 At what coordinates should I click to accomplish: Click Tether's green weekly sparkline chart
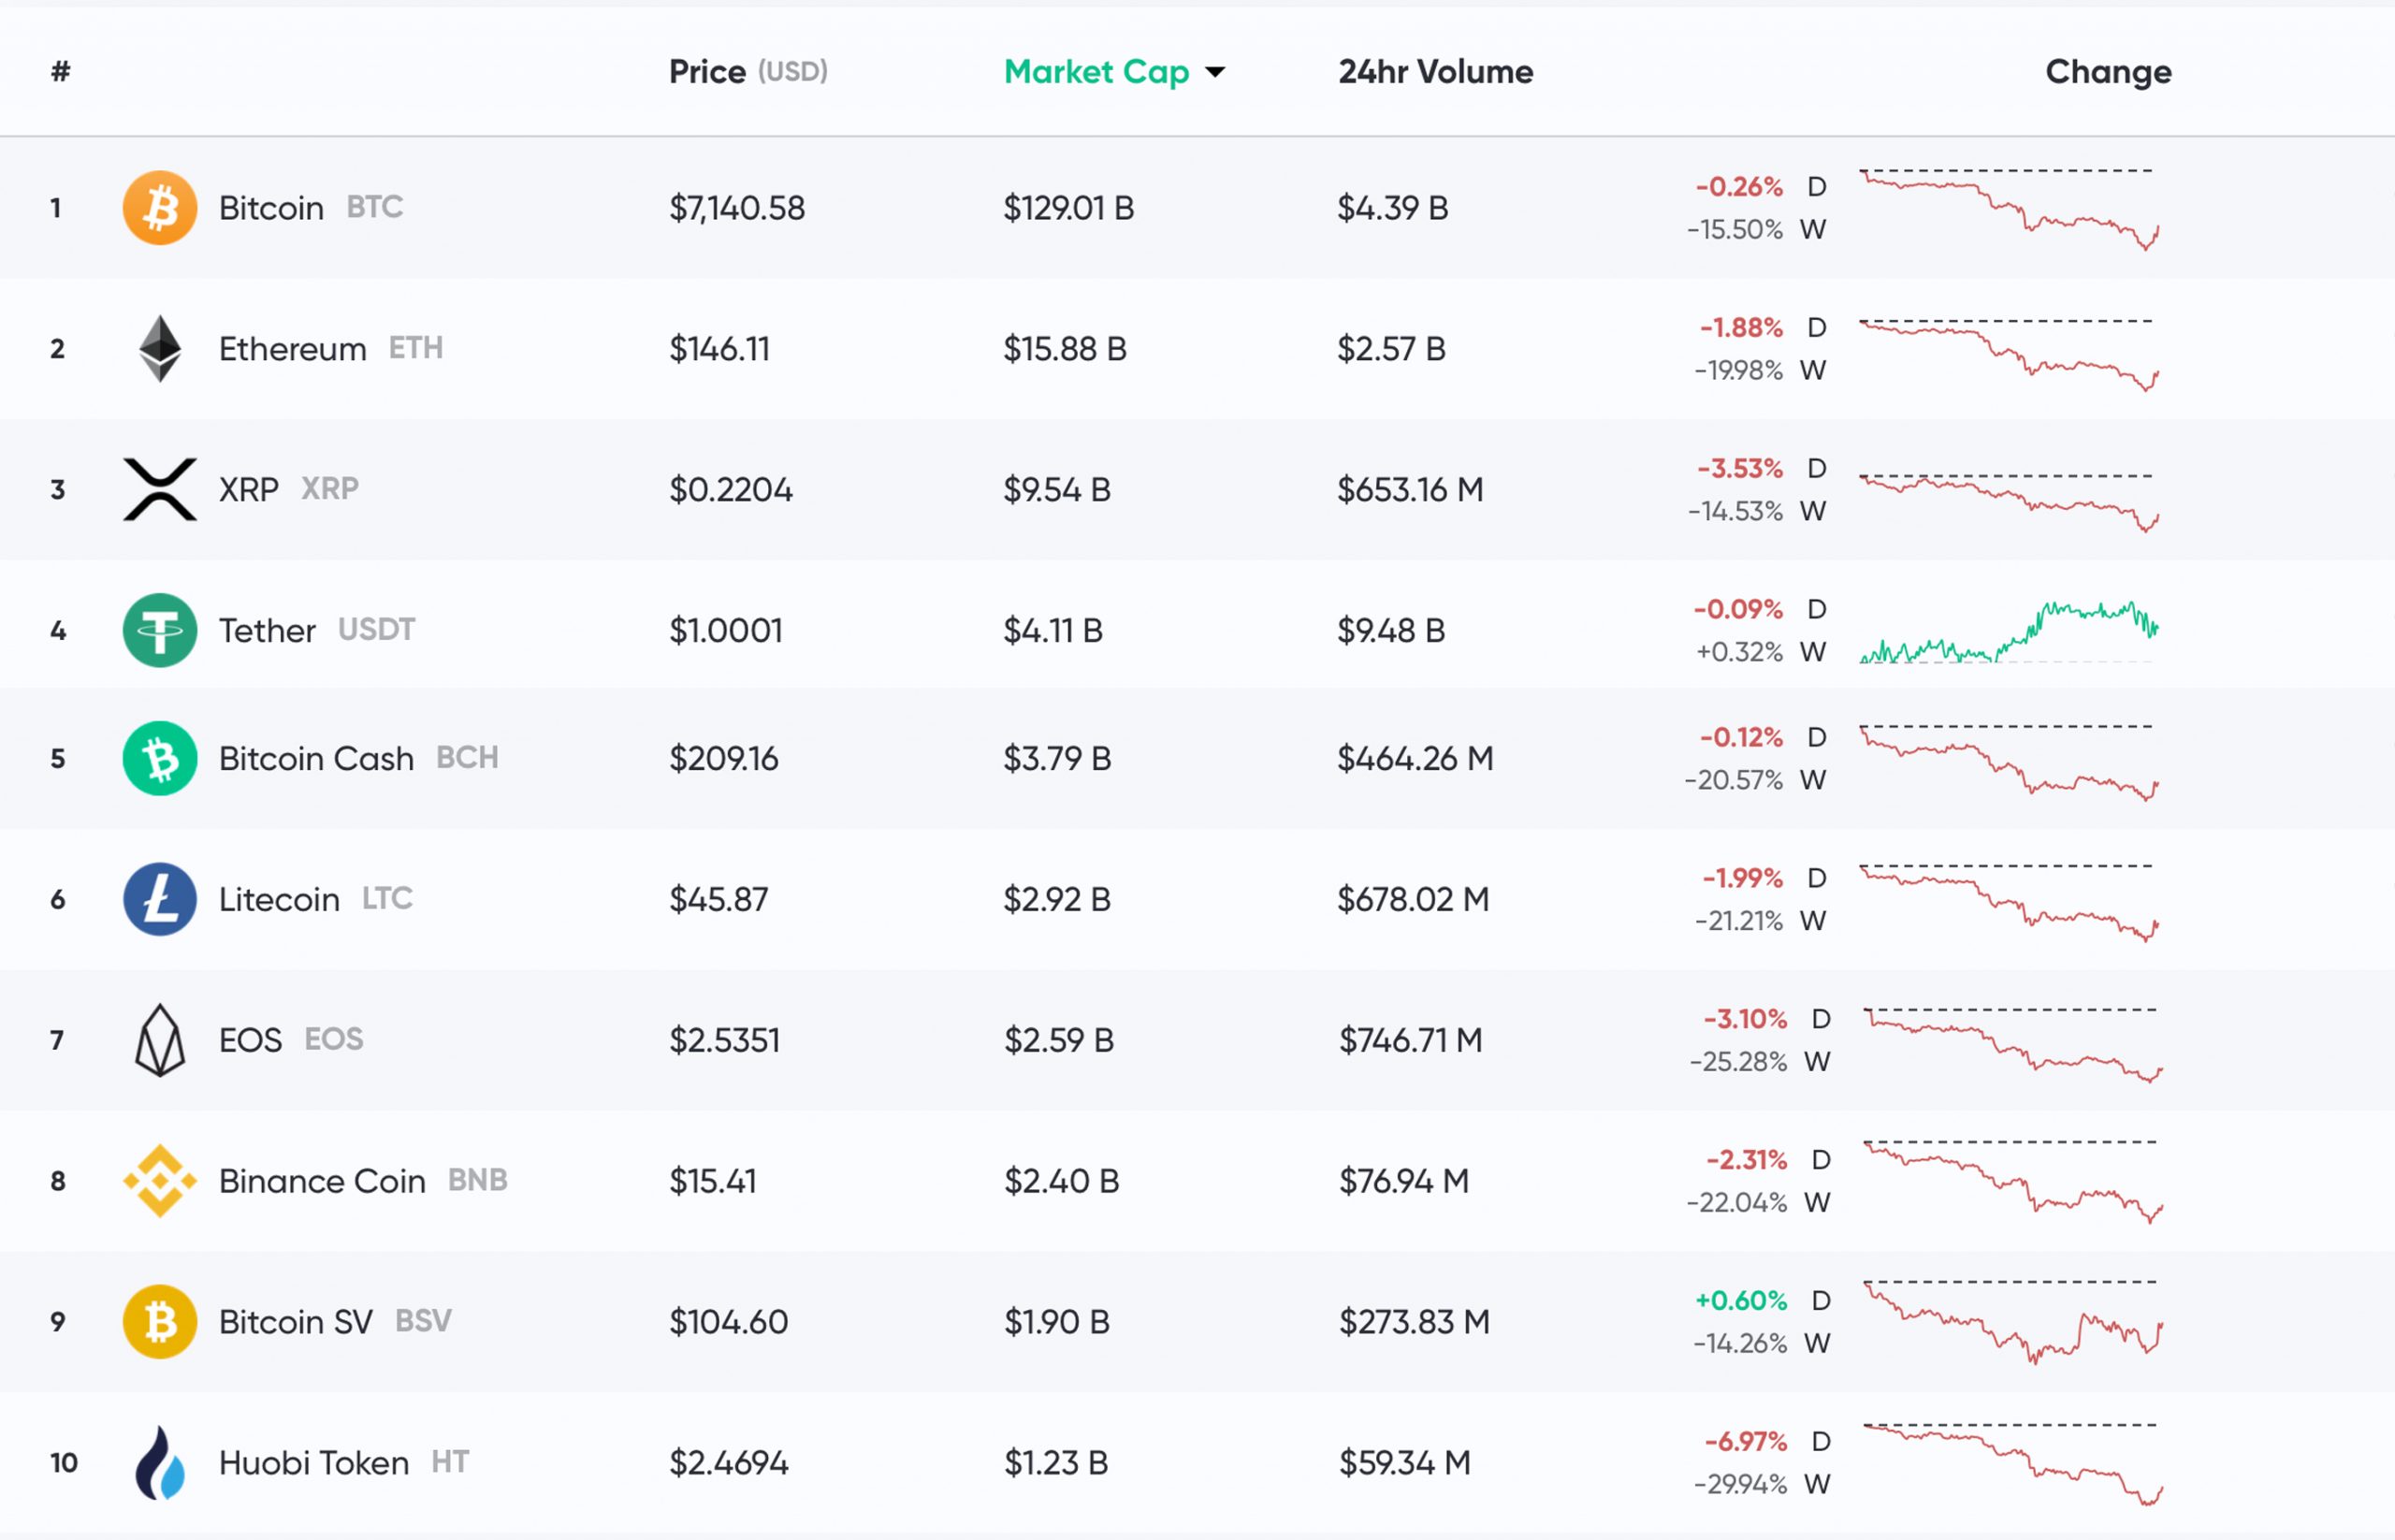pyautogui.click(x=2008, y=632)
